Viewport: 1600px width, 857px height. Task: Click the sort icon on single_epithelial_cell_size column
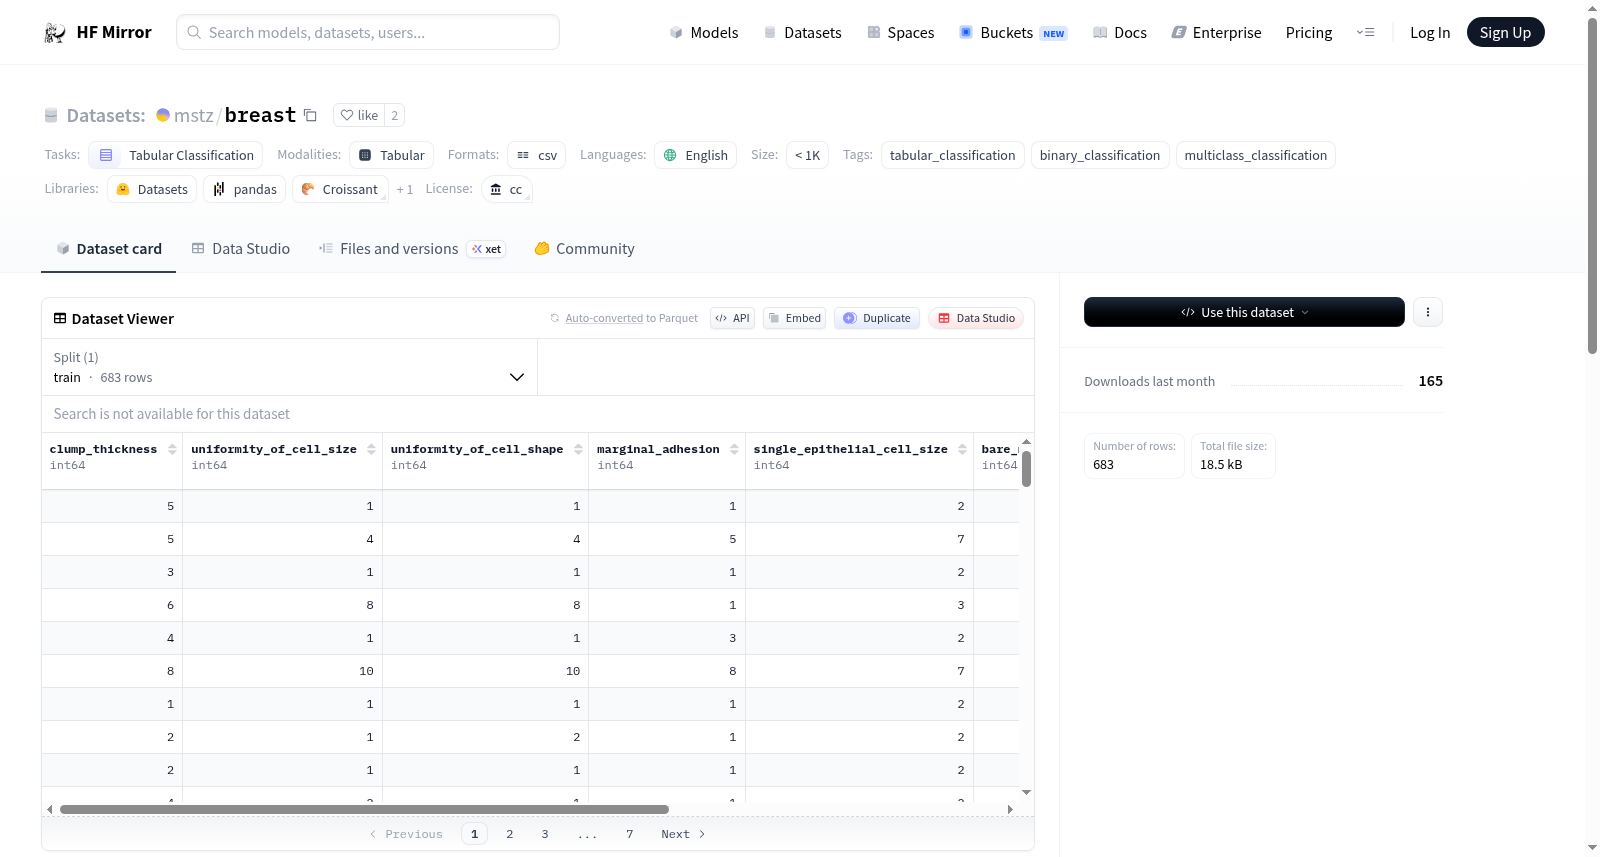click(x=962, y=449)
